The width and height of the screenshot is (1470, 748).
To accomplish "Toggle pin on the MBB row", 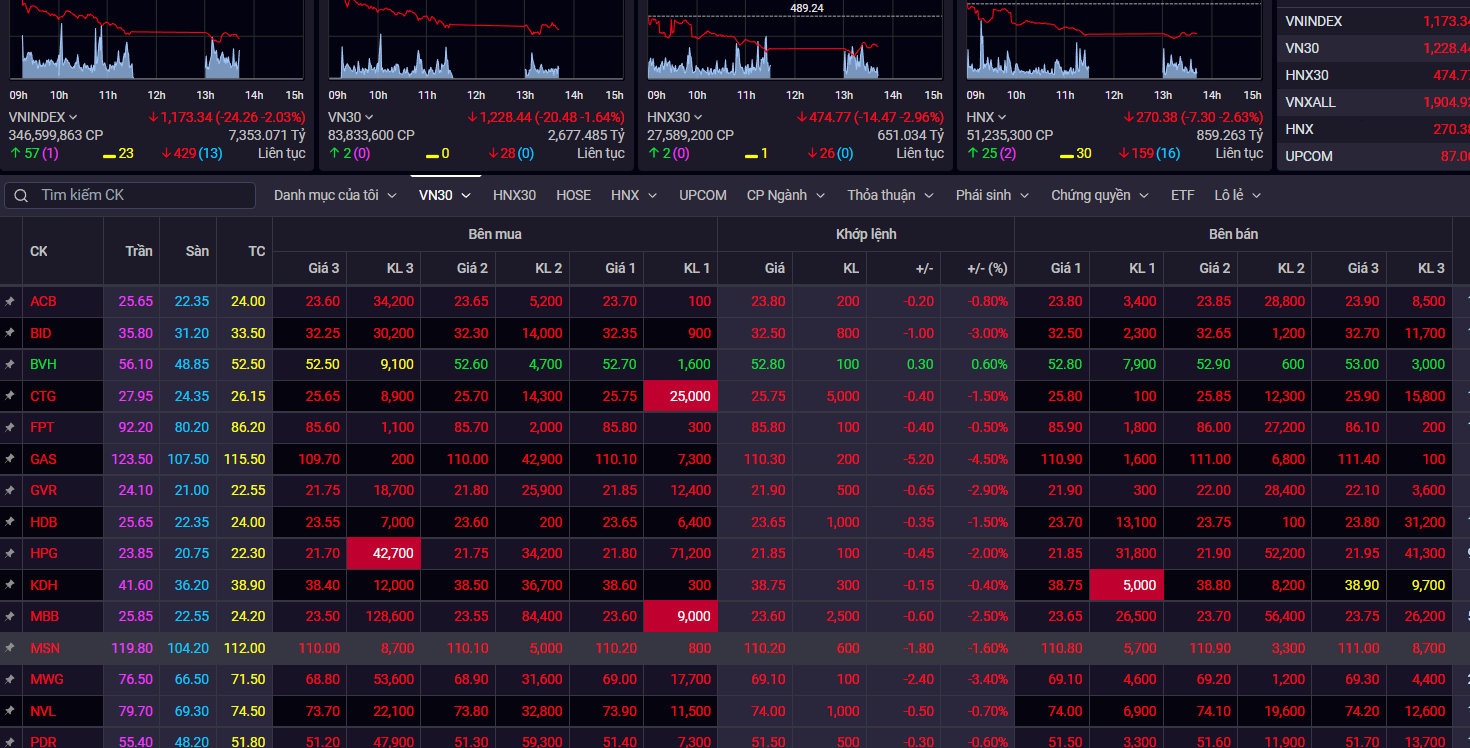I will (10, 616).
